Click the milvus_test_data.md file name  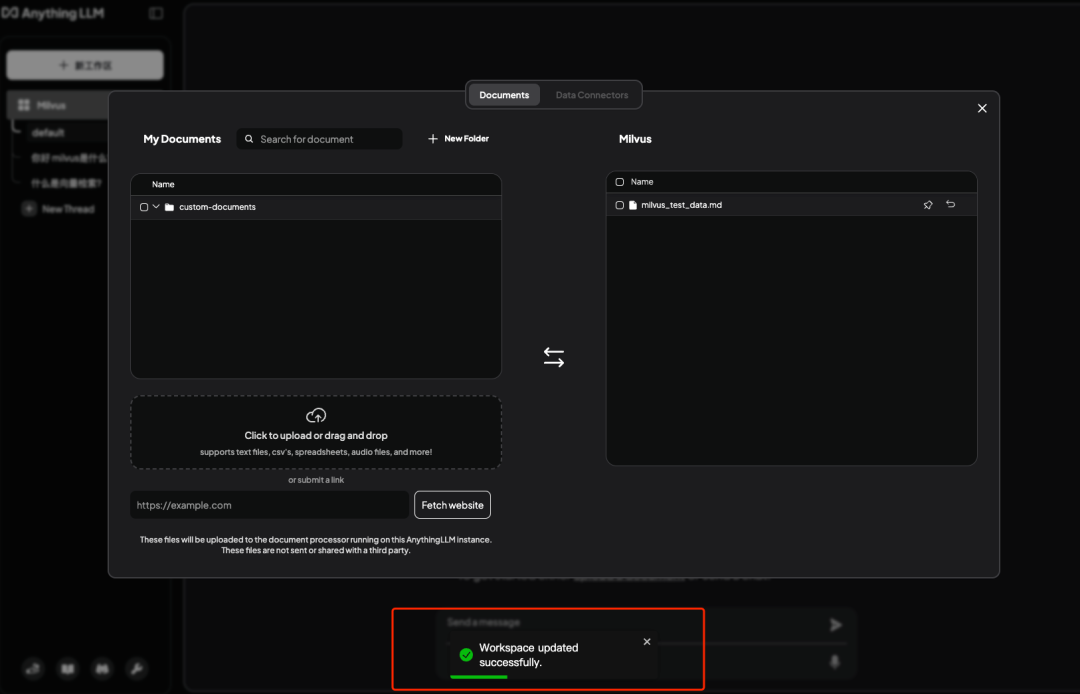coord(681,205)
